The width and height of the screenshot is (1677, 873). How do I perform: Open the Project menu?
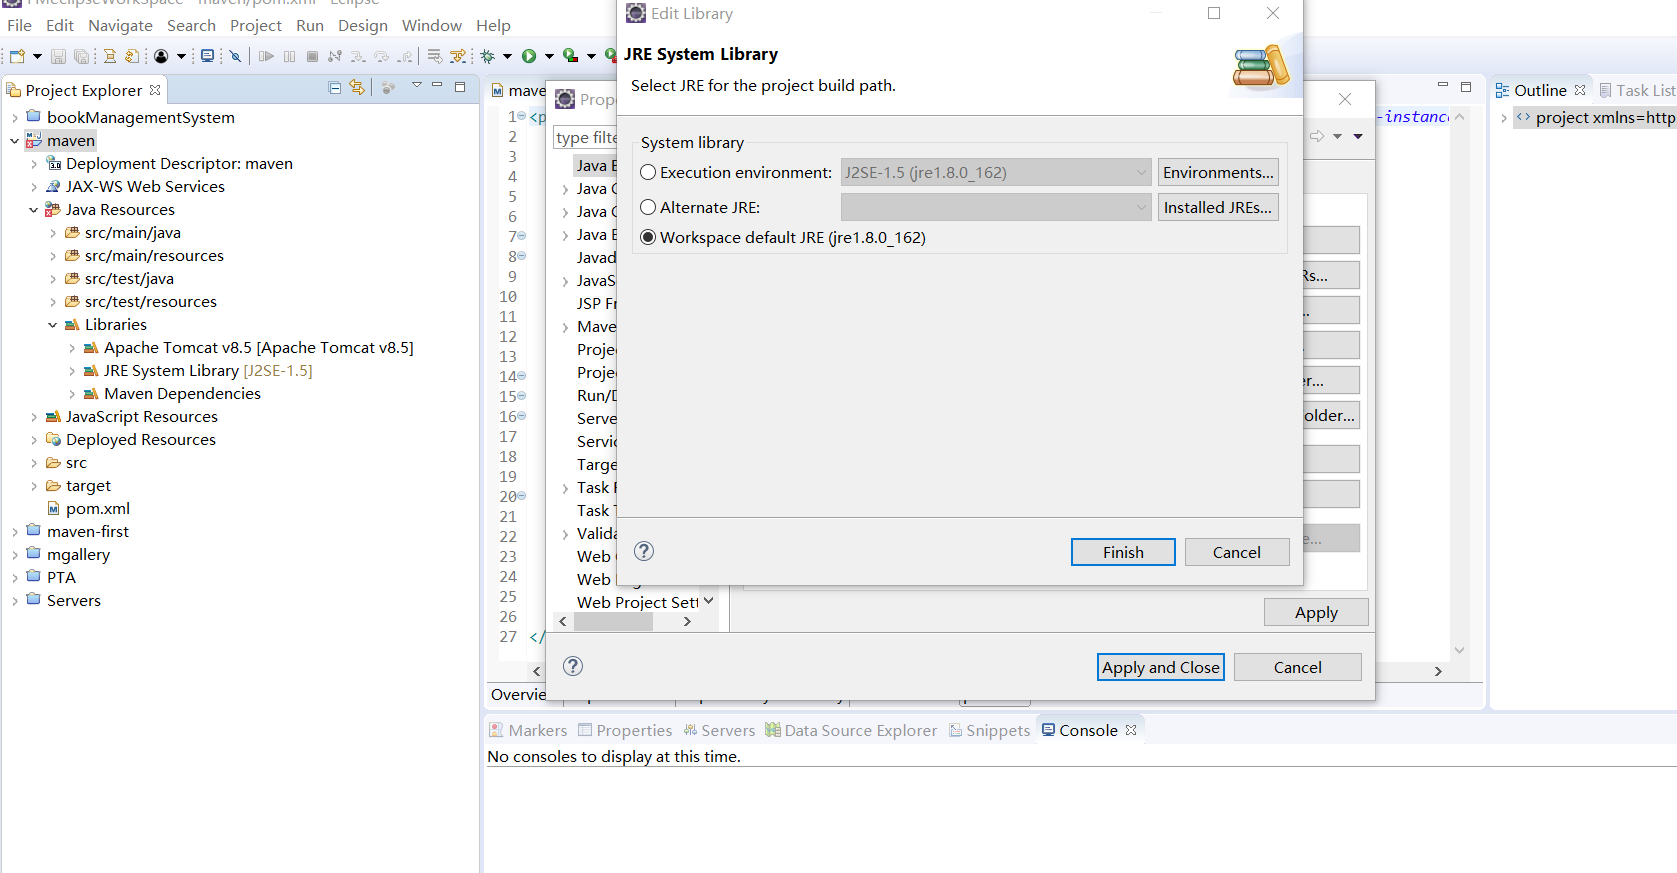pos(256,25)
